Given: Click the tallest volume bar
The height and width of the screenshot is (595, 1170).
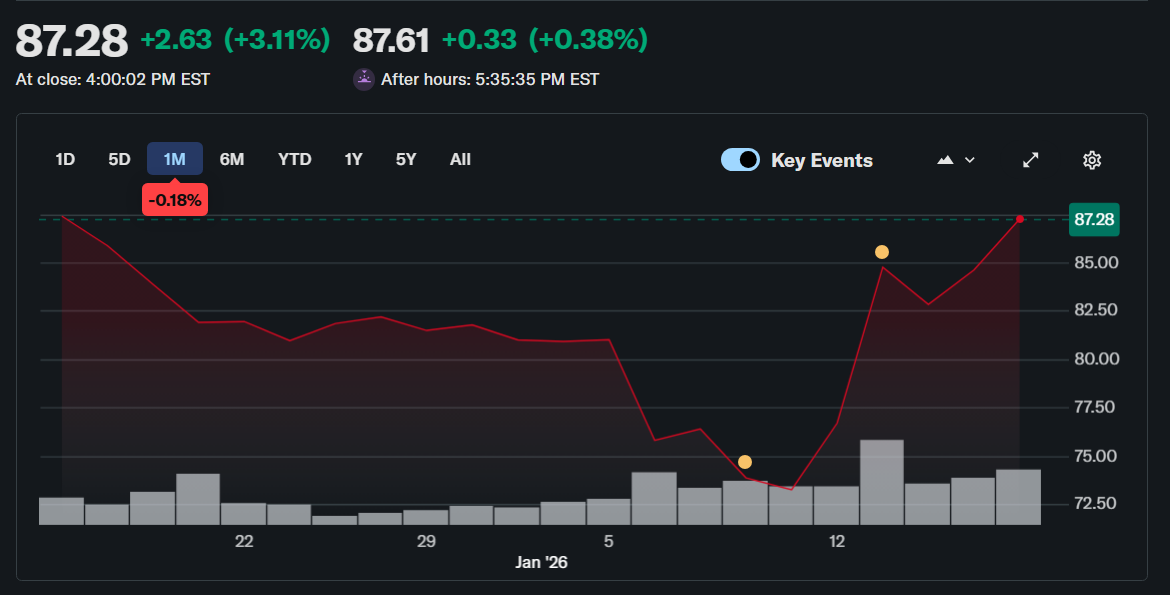Looking at the screenshot, I should [x=882, y=482].
